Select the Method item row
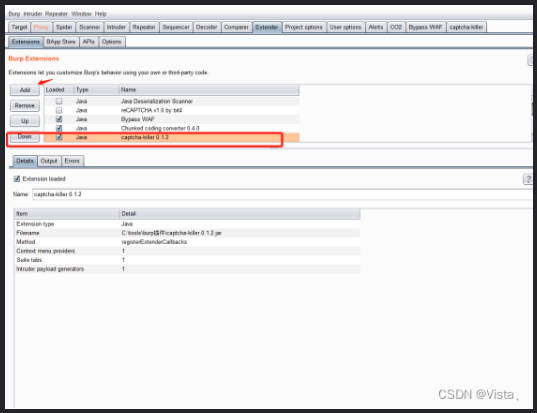The image size is (537, 413). [x=187, y=242]
